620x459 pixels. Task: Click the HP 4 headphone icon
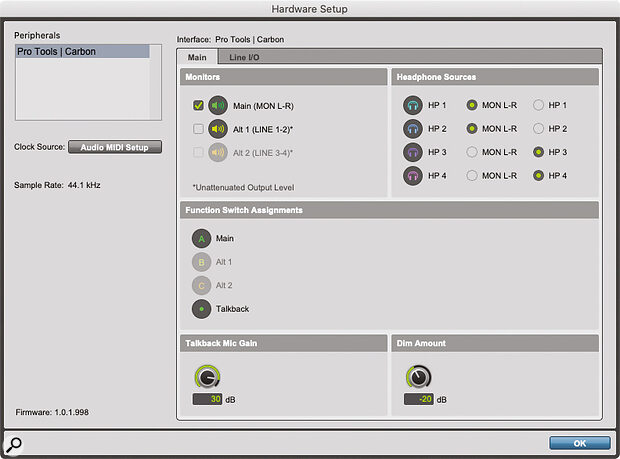coord(413,176)
